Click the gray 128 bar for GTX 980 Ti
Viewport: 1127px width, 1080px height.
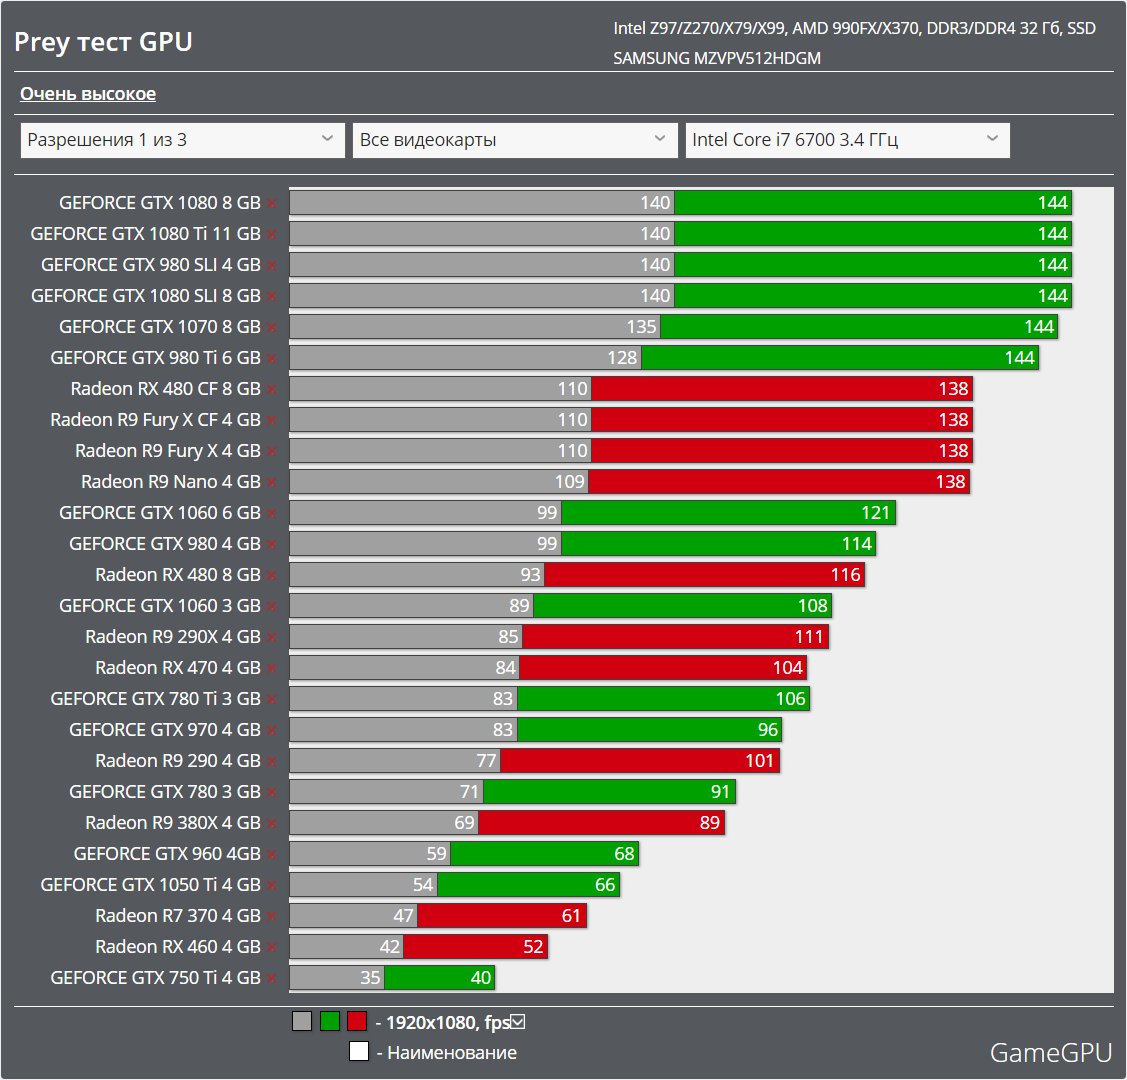[465, 358]
